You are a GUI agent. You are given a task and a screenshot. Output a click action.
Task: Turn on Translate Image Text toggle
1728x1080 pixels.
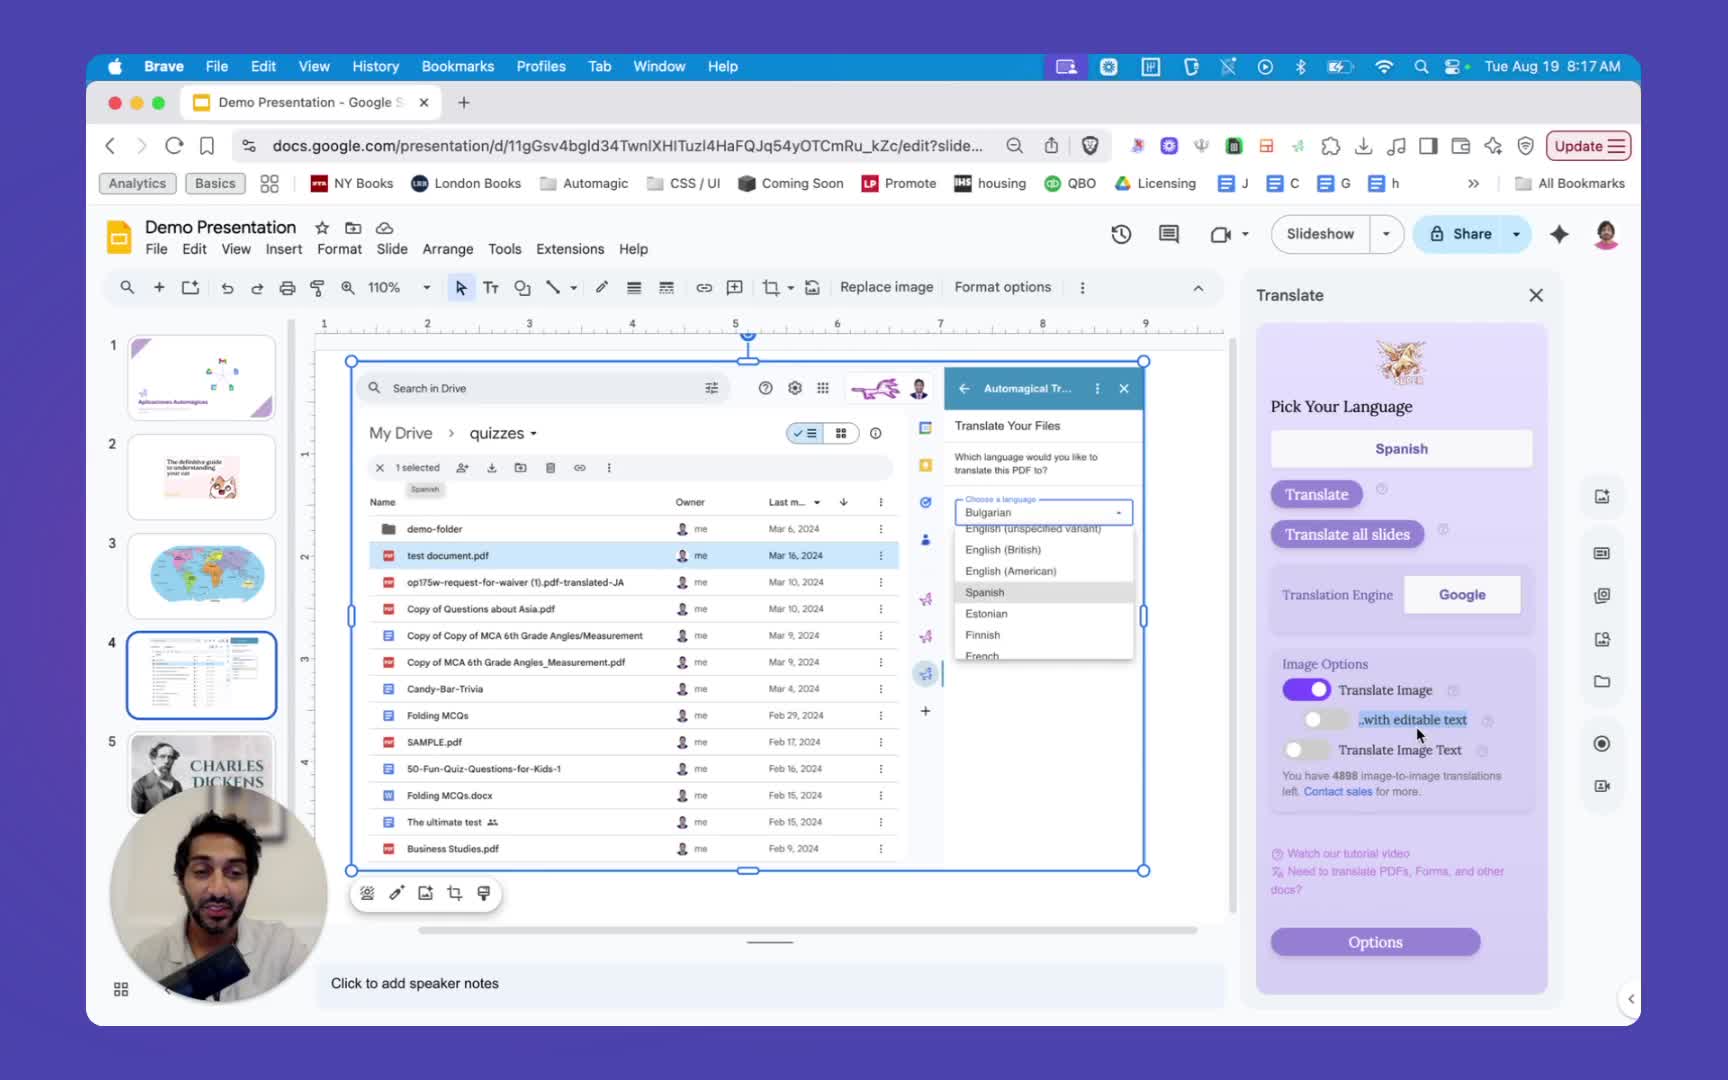(x=1304, y=750)
